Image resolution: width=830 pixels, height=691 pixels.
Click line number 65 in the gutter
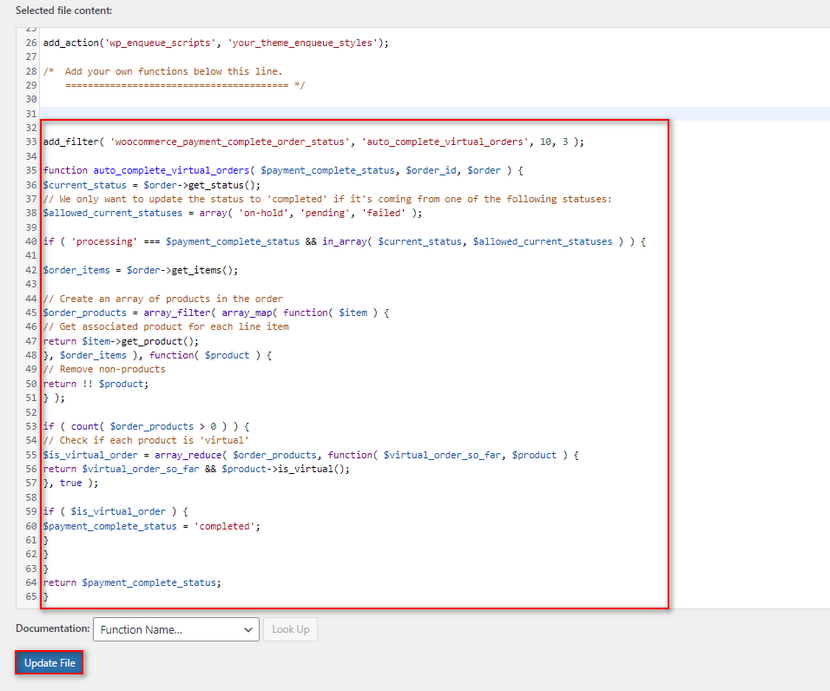click(31, 597)
